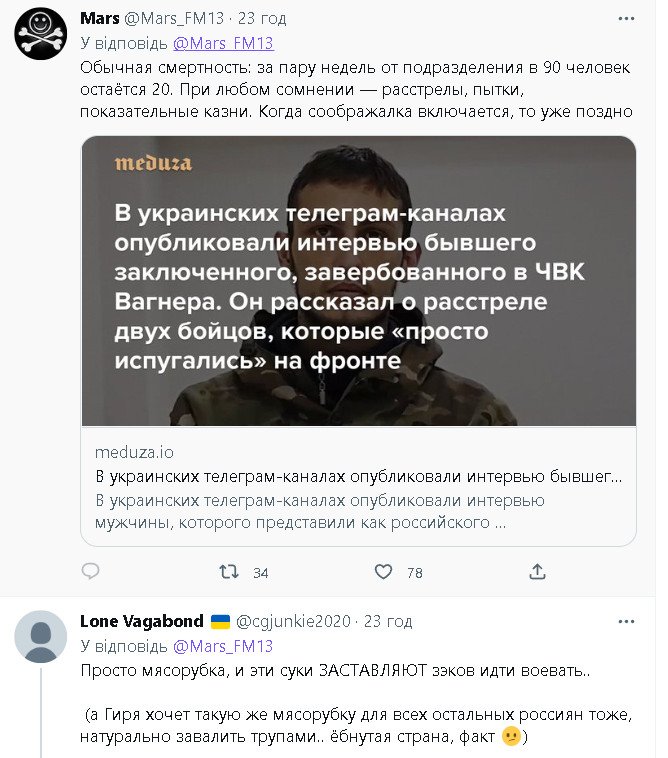This screenshot has height=758, width=668.
Task: Click the 78 likes count
Action: click(414, 573)
